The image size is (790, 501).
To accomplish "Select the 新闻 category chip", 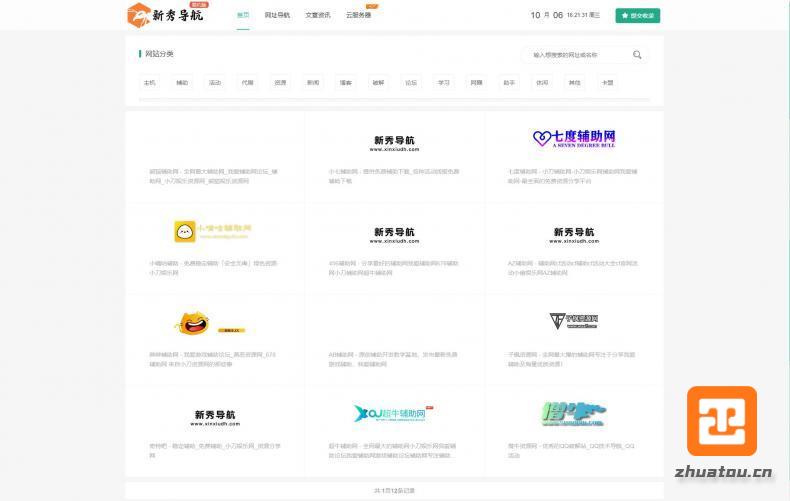I will pyautogui.click(x=313, y=83).
